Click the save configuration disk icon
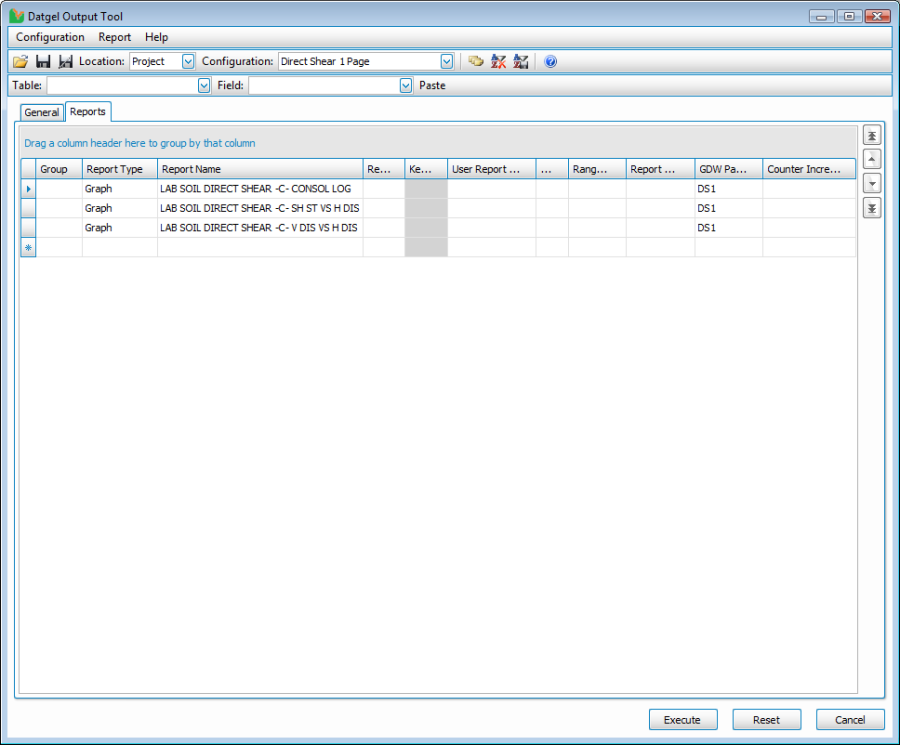 coord(43,62)
